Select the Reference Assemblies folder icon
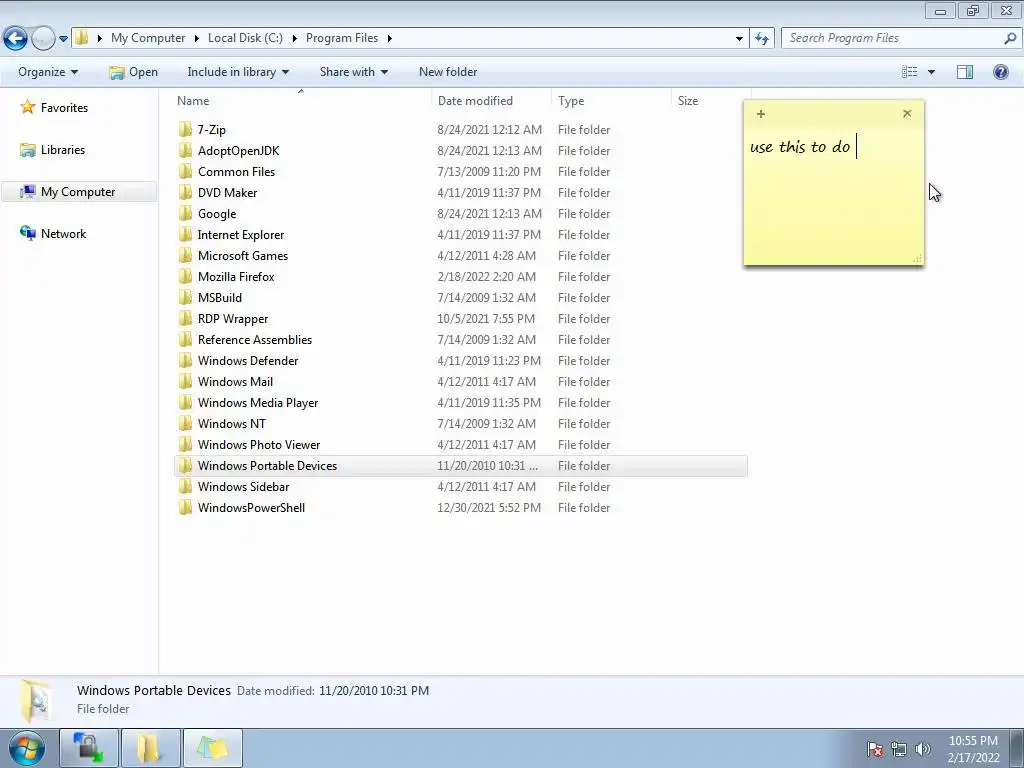1024x768 pixels. 185,339
